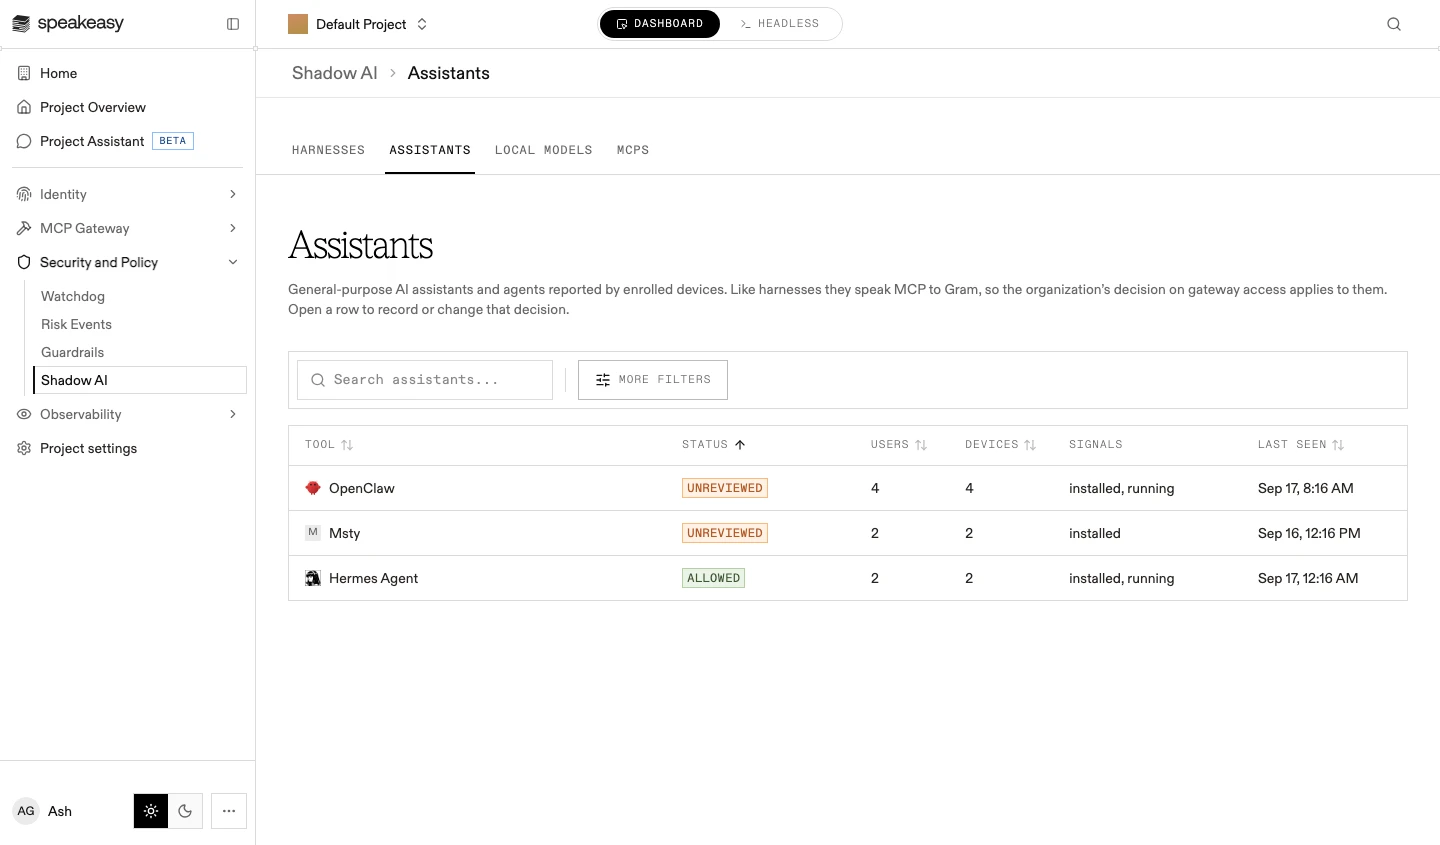Click the Project Overview house icon

24,107
